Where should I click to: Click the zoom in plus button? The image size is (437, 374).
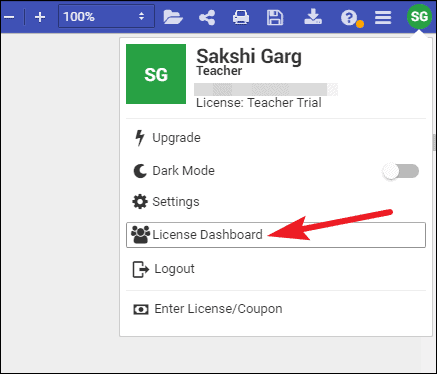pyautogui.click(x=40, y=17)
